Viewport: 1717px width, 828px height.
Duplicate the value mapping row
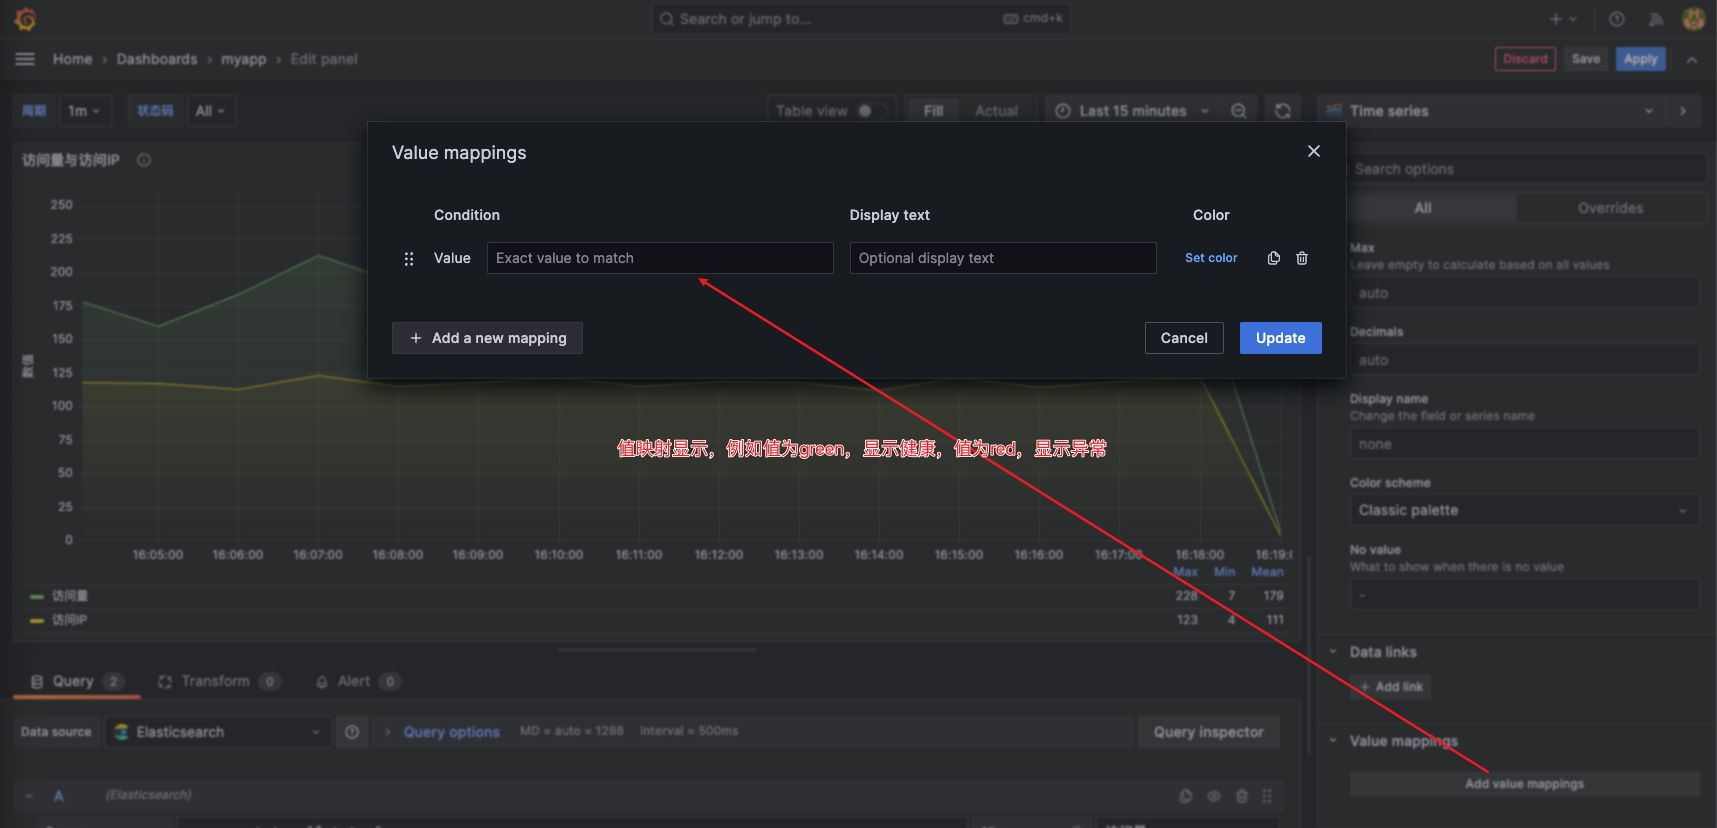click(1273, 258)
